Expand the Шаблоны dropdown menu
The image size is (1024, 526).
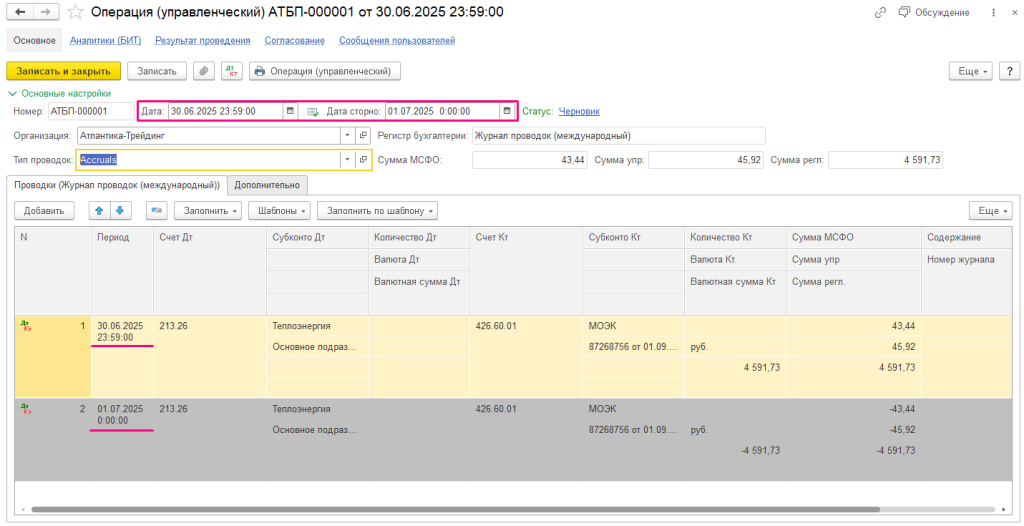pos(280,210)
